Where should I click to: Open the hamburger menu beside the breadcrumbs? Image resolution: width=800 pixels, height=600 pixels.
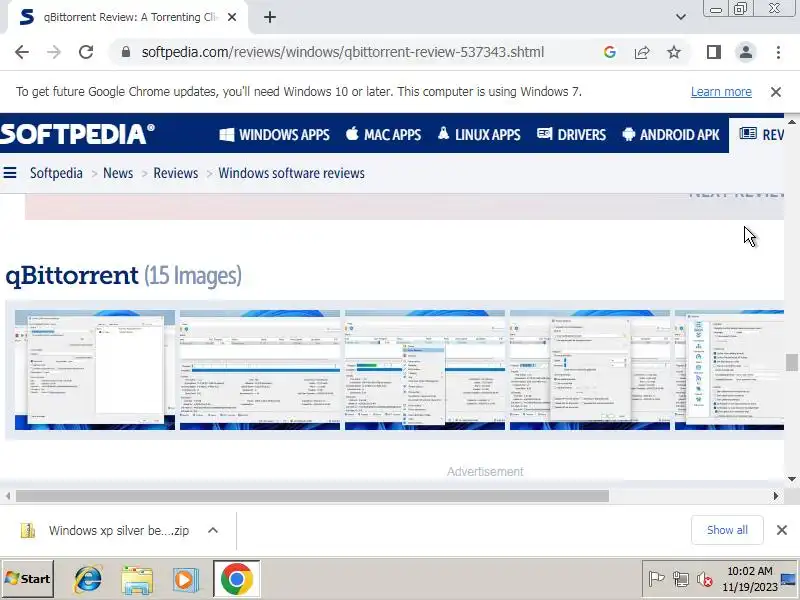click(x=10, y=173)
